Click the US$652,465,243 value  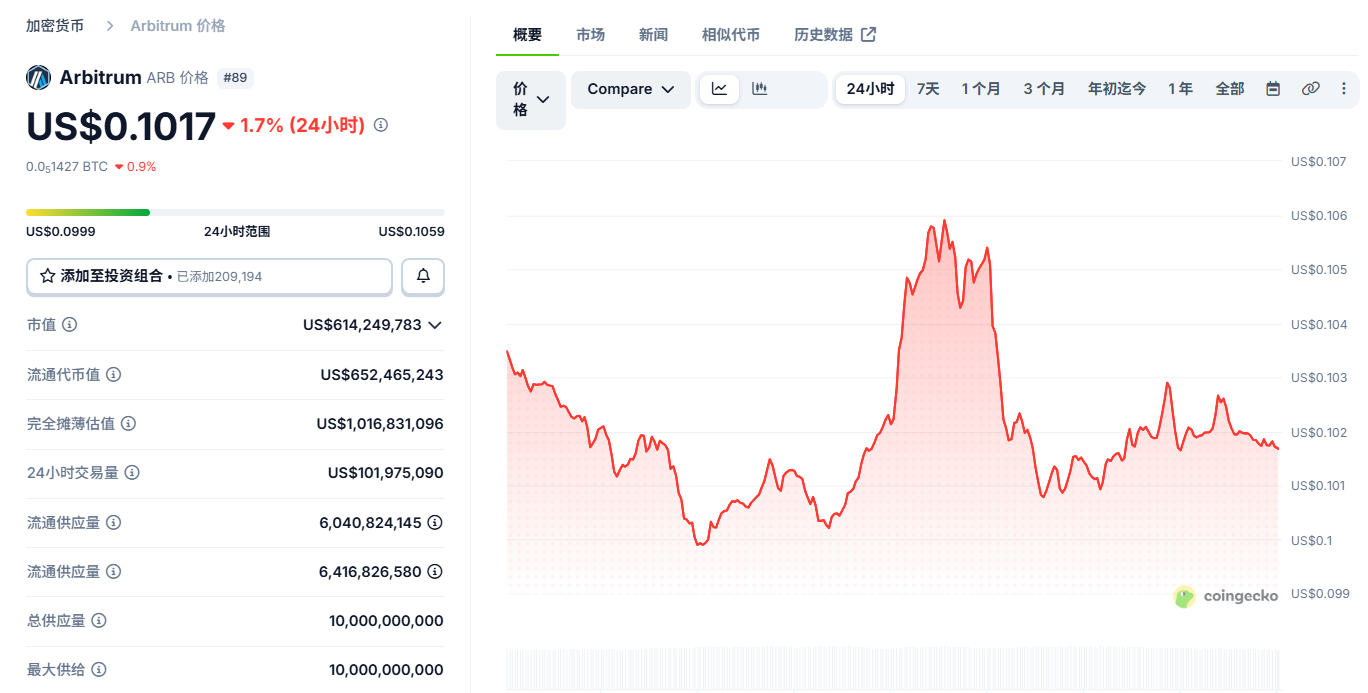(382, 374)
